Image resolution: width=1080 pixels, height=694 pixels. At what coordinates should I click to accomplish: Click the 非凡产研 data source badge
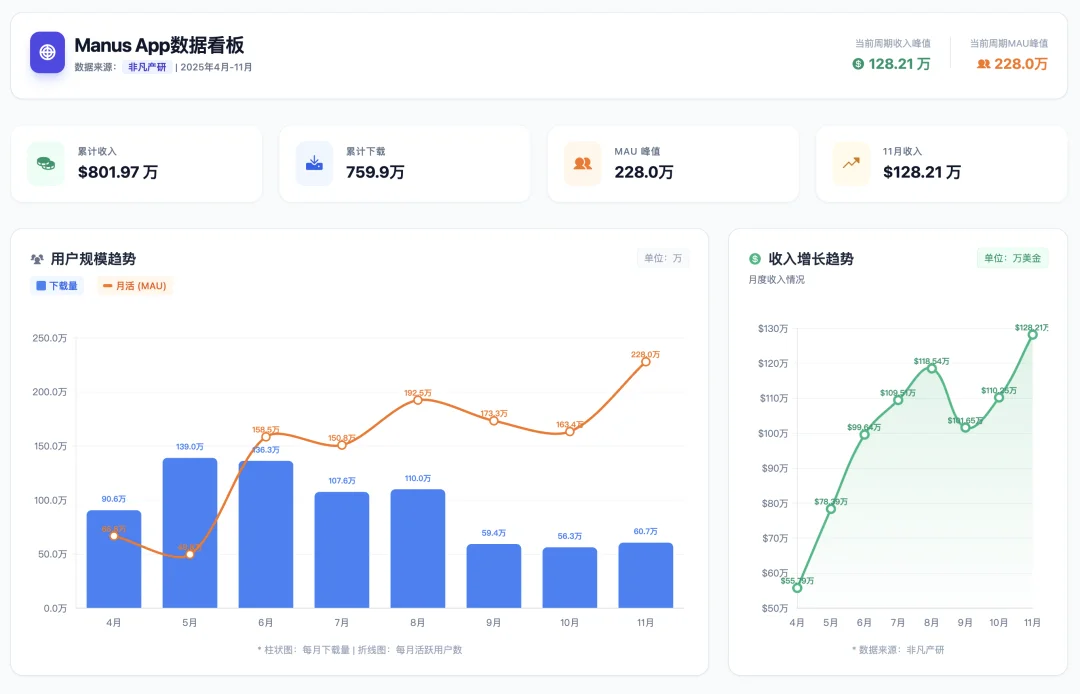pos(148,68)
